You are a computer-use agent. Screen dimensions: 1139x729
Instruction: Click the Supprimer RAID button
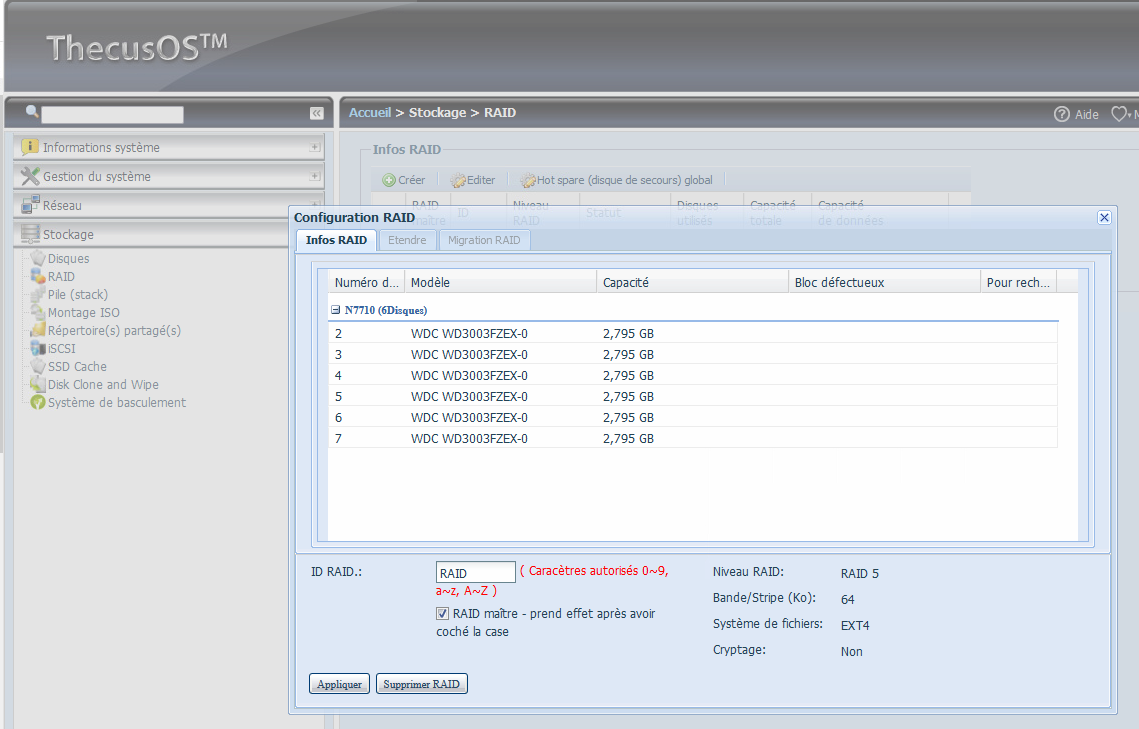pos(421,684)
